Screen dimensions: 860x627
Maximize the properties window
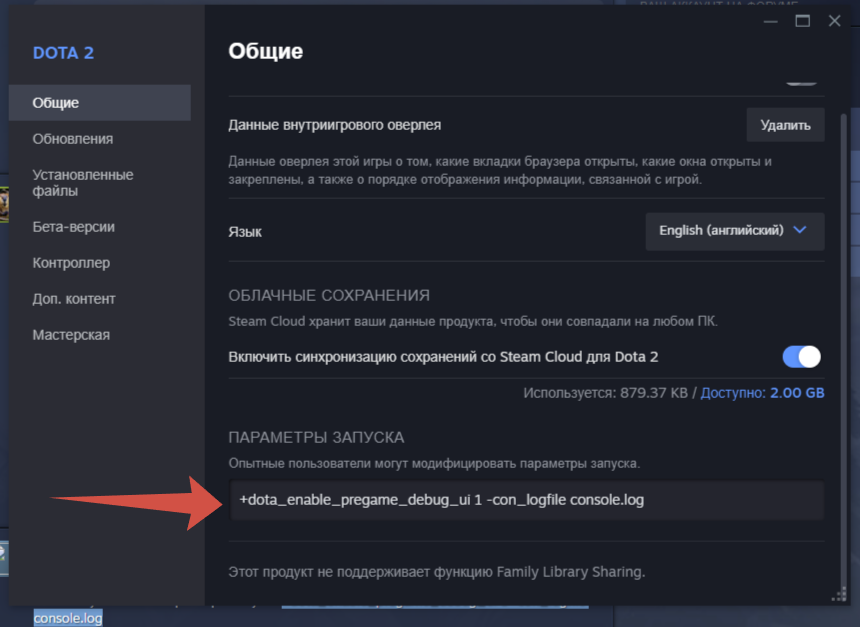pos(802,21)
